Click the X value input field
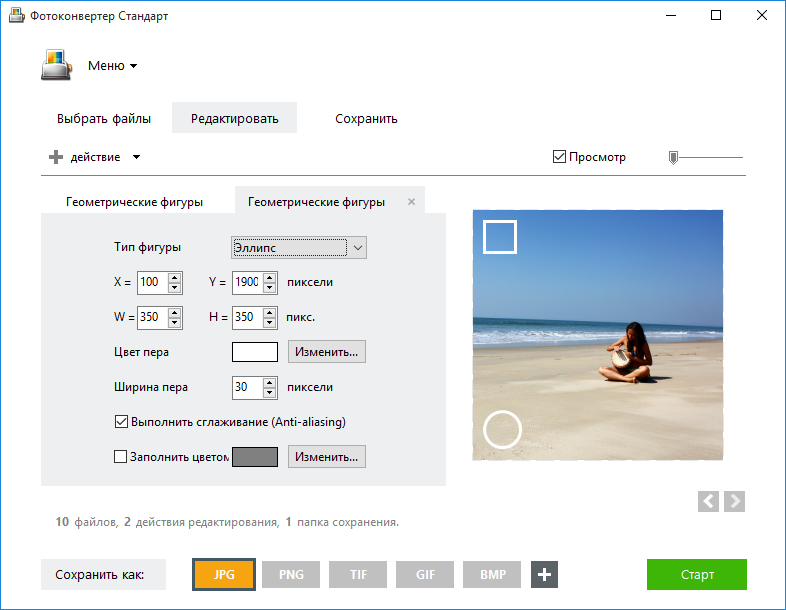The width and height of the screenshot is (786, 610). click(x=152, y=282)
